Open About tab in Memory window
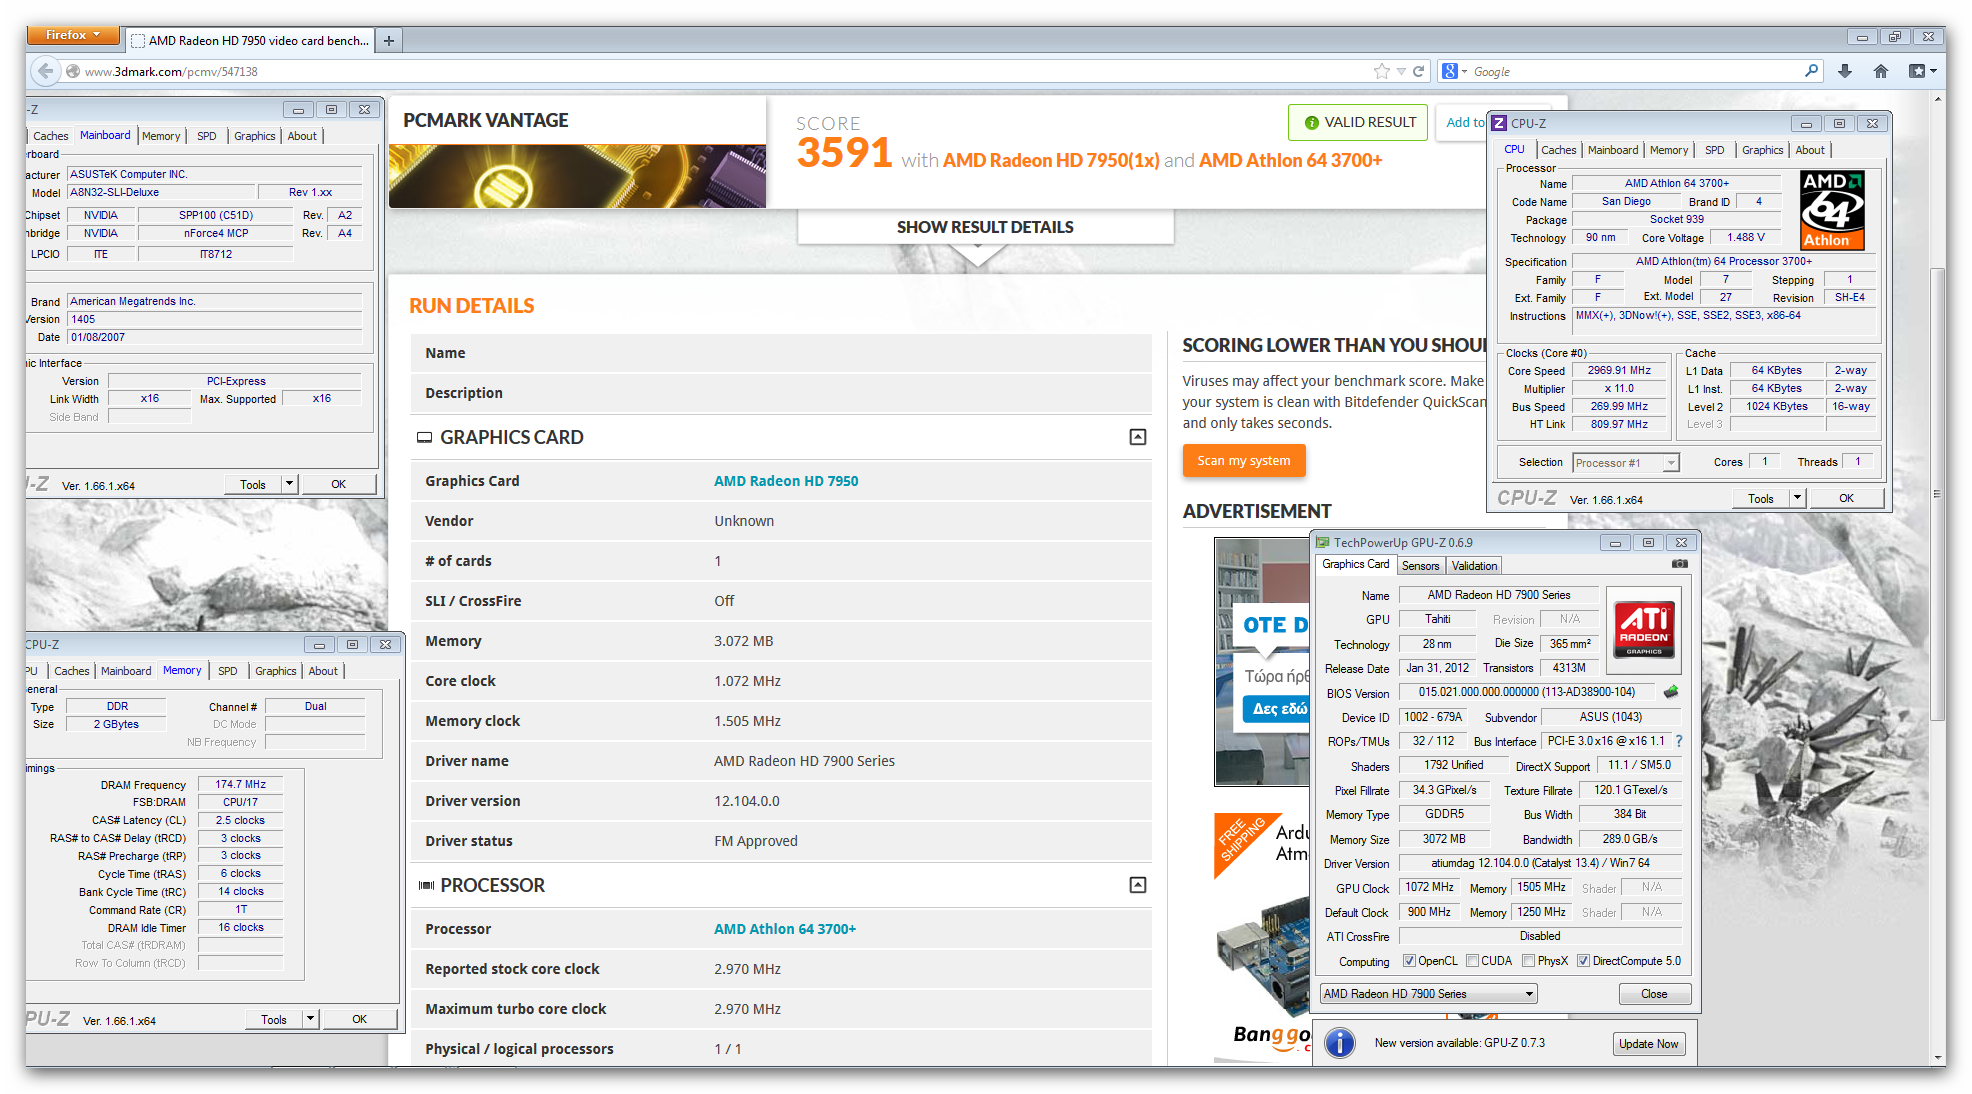This screenshot has height=1094, width=1972. (x=323, y=671)
